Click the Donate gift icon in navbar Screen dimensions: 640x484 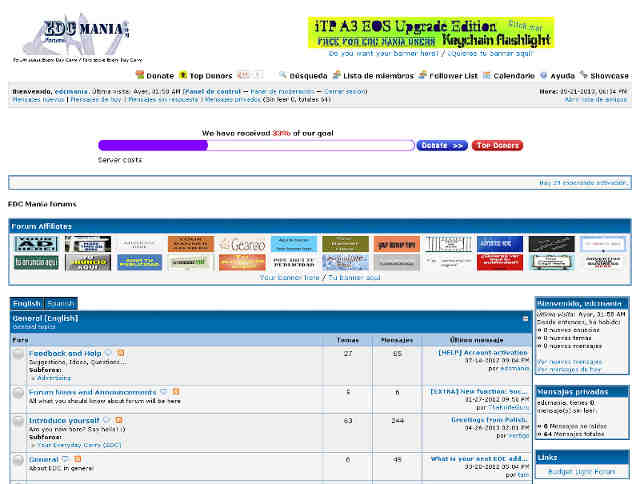[x=140, y=75]
